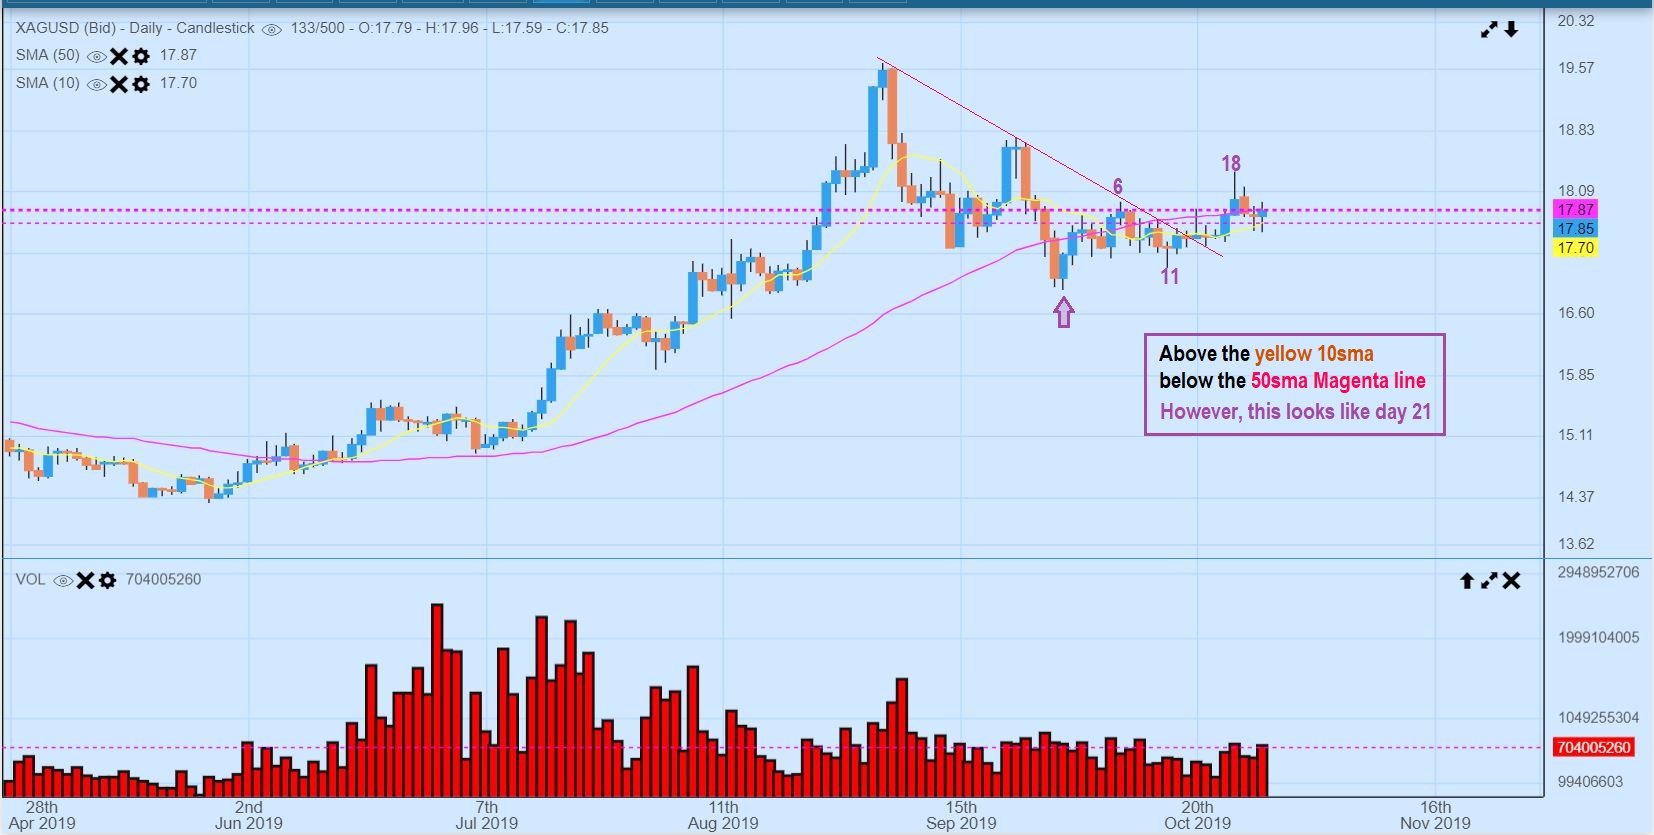Click the 704005260 volume level label
1654x835 pixels.
point(1594,748)
